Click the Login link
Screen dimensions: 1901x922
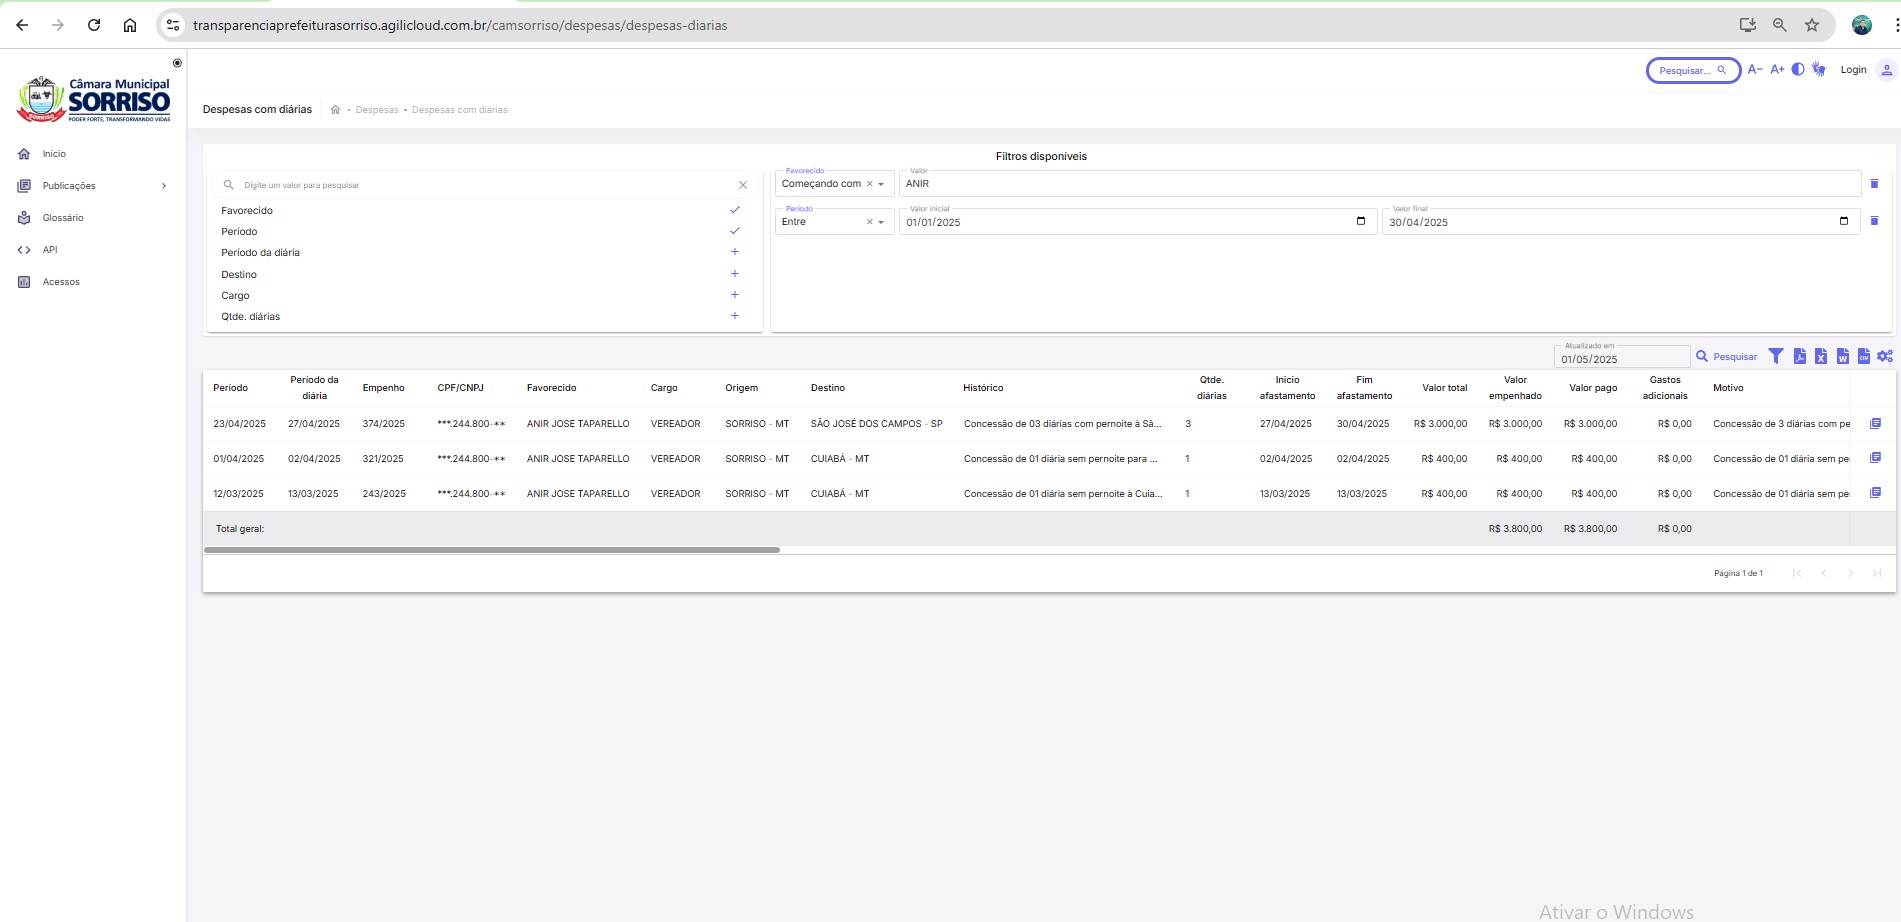[1853, 70]
